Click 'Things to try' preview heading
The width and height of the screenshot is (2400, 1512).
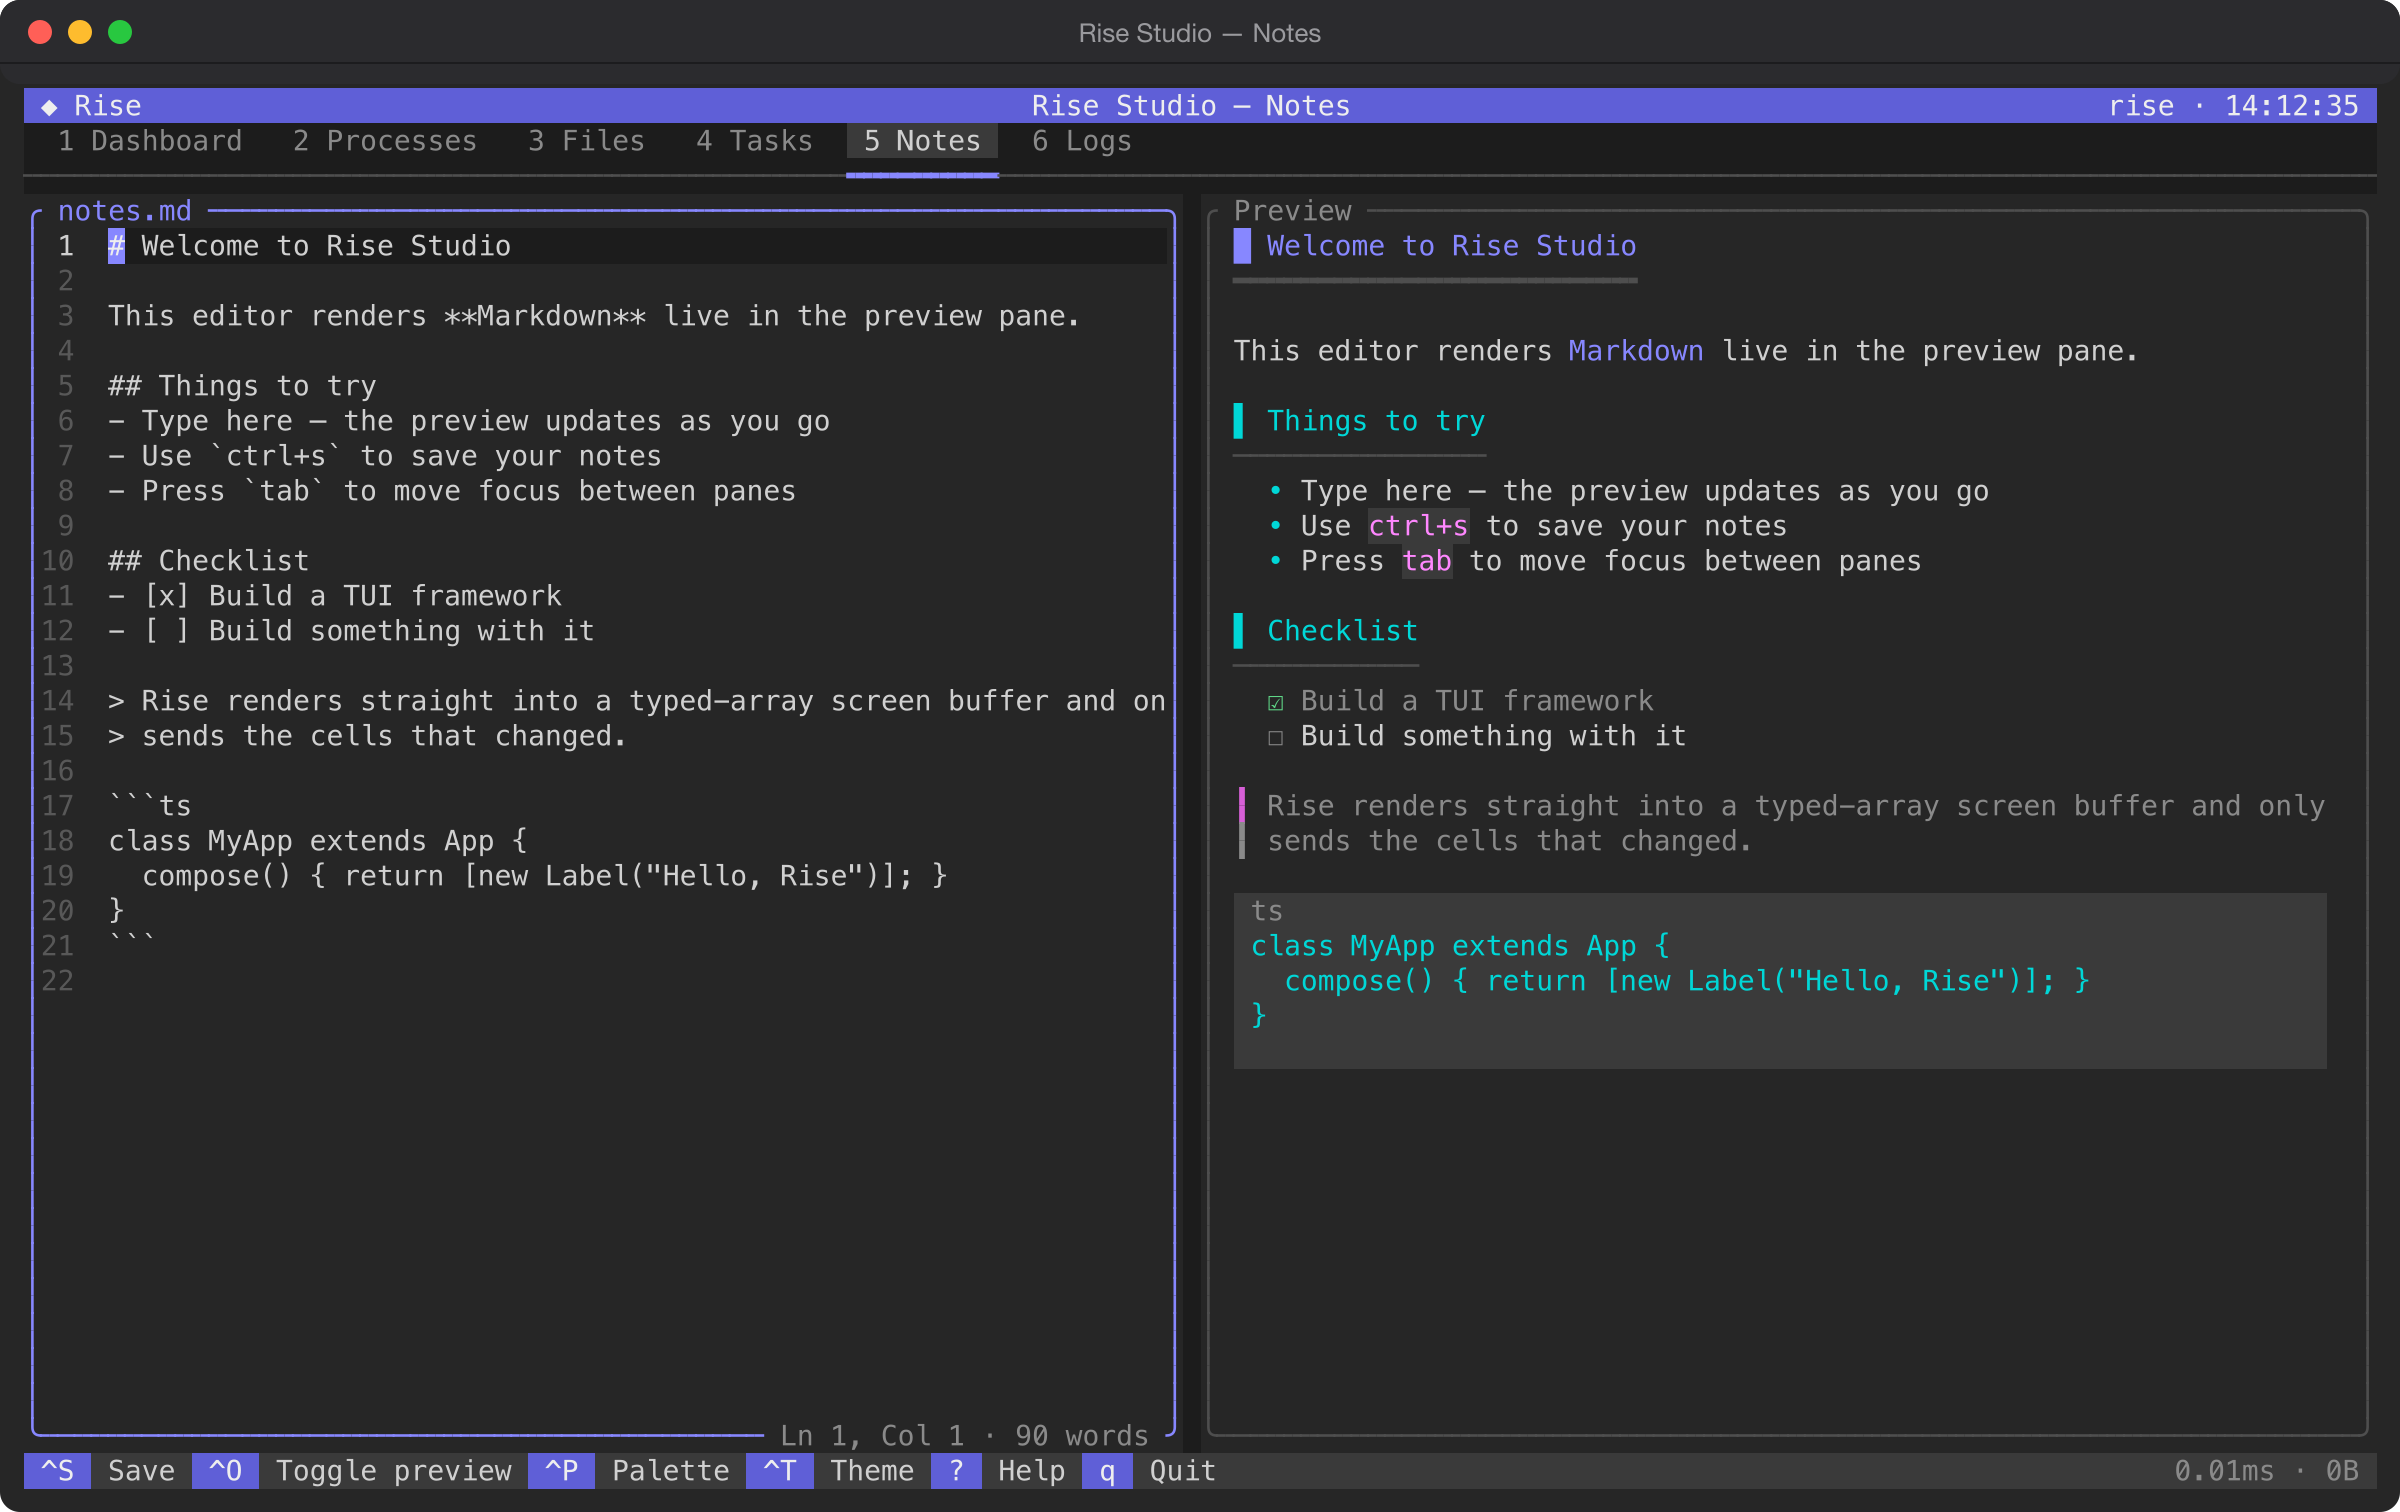(1376, 421)
